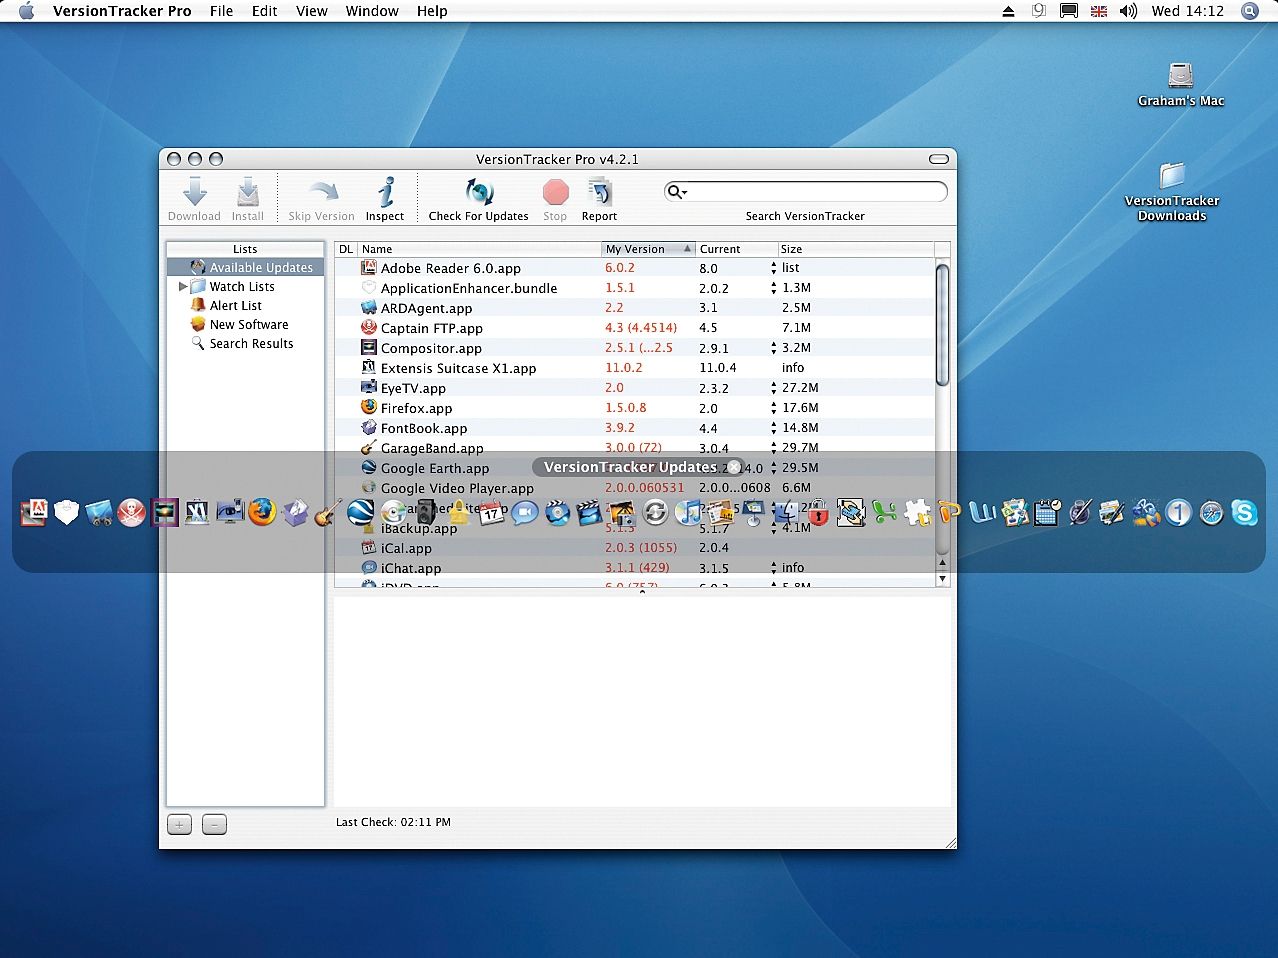The width and height of the screenshot is (1278, 958).
Task: Select the EyeTV monitor icon in overlay
Action: [x=230, y=513]
